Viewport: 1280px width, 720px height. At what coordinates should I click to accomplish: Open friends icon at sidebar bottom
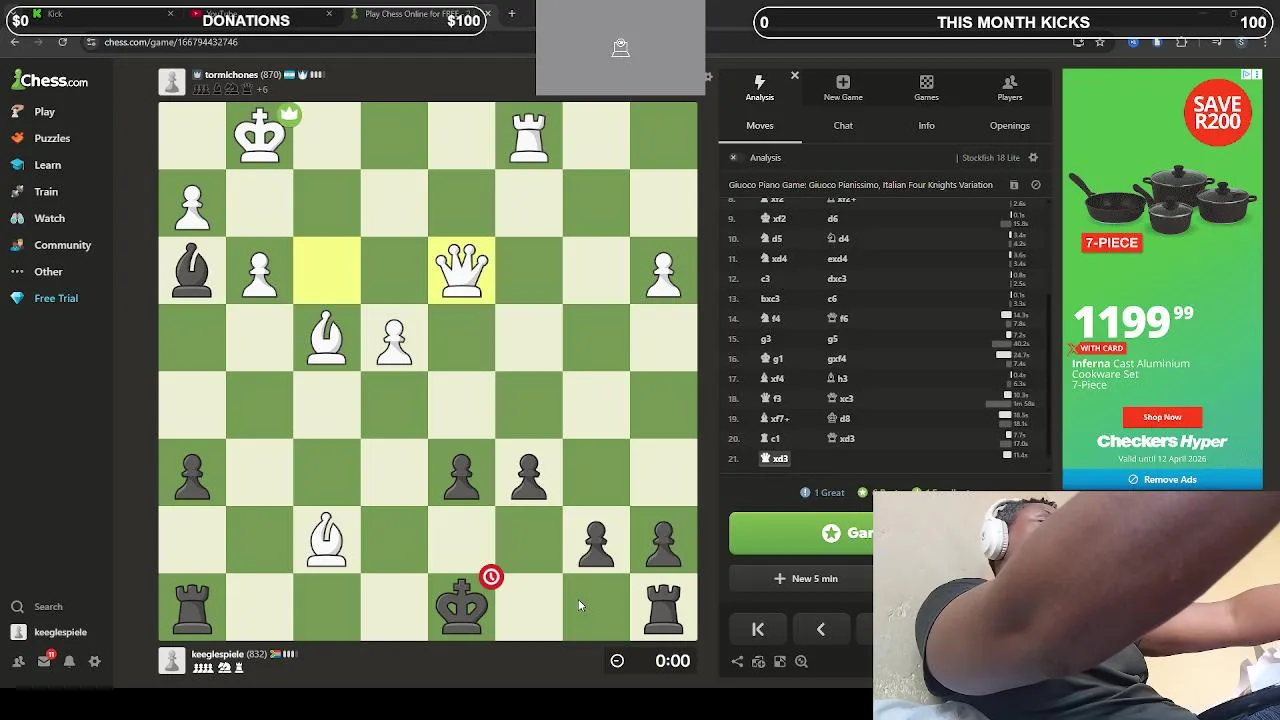click(x=18, y=661)
